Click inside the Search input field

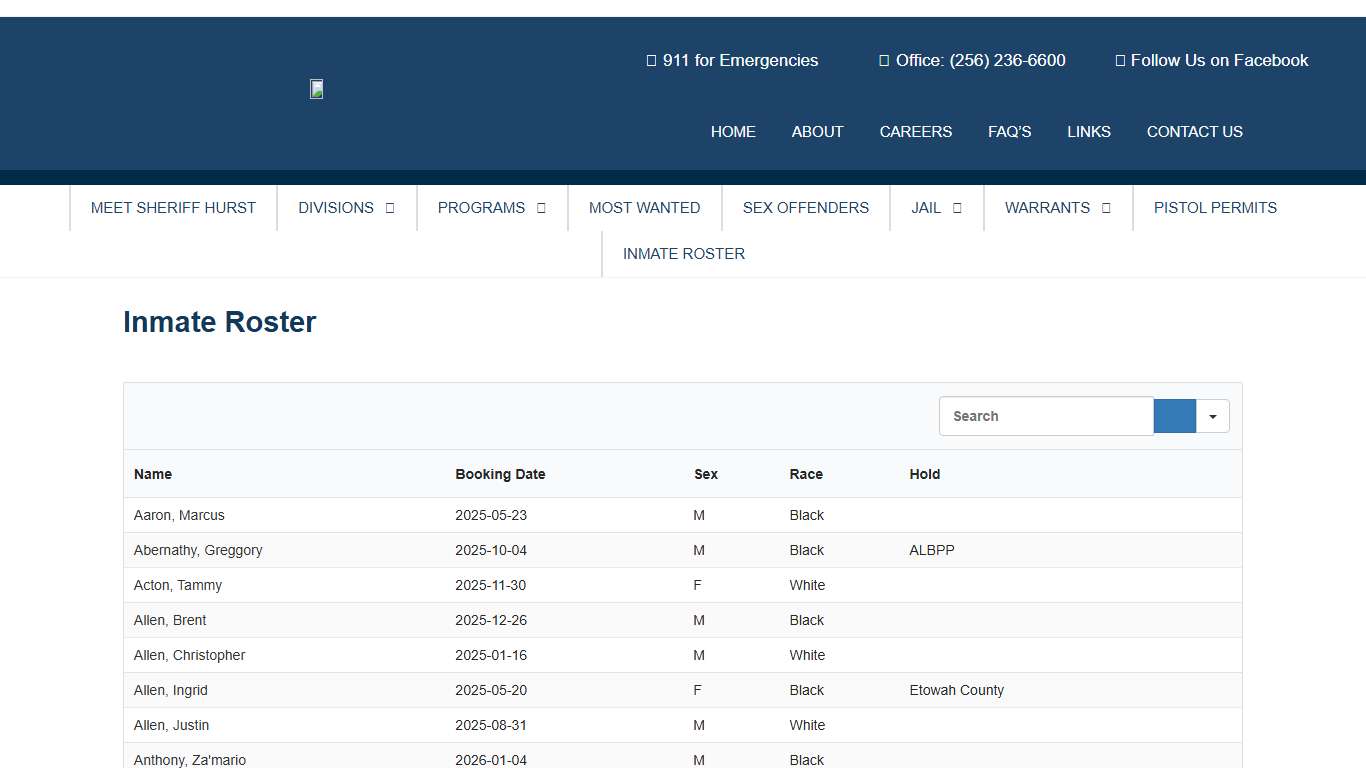point(1045,416)
